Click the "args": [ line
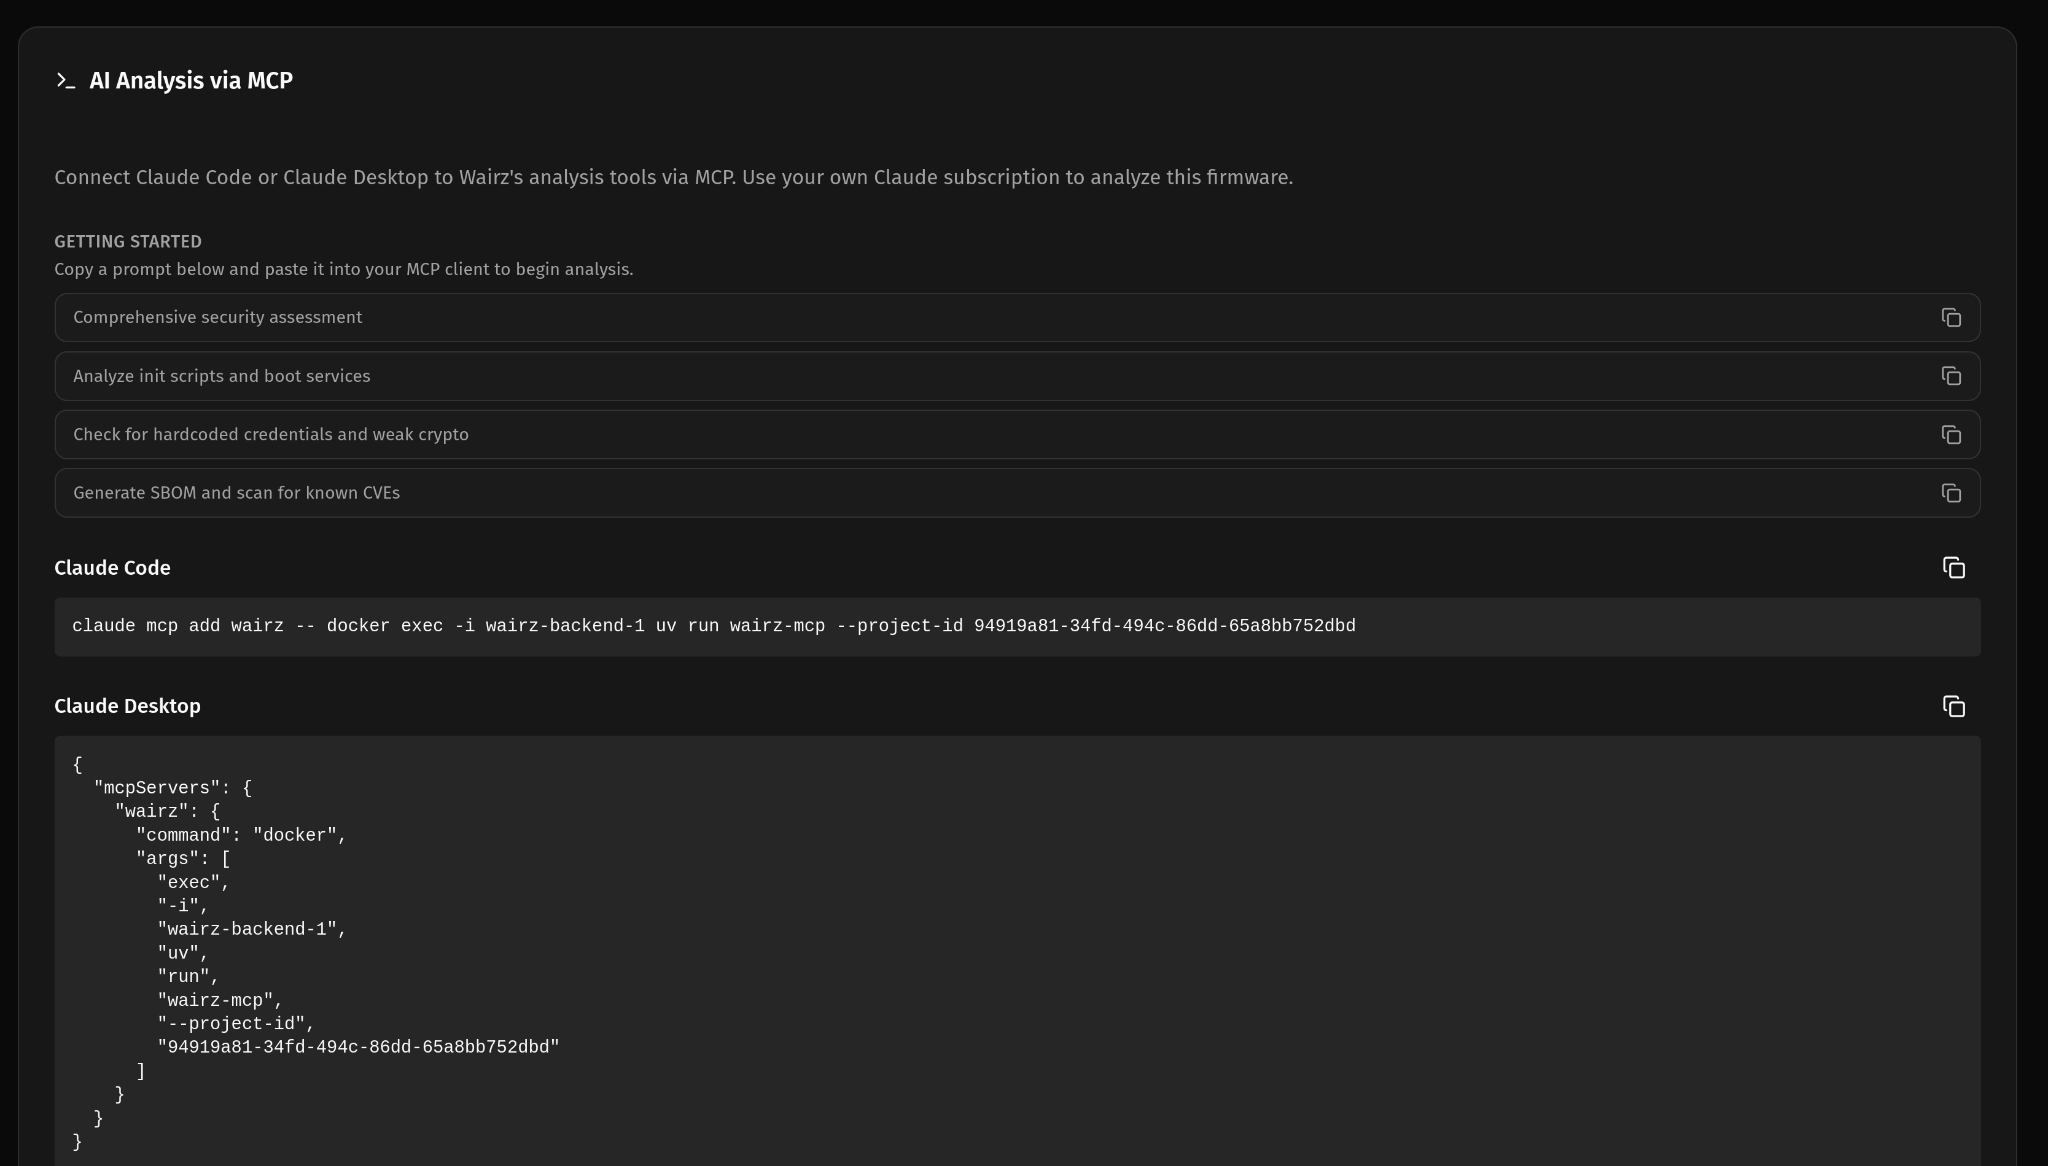2048x1166 pixels. (183, 859)
